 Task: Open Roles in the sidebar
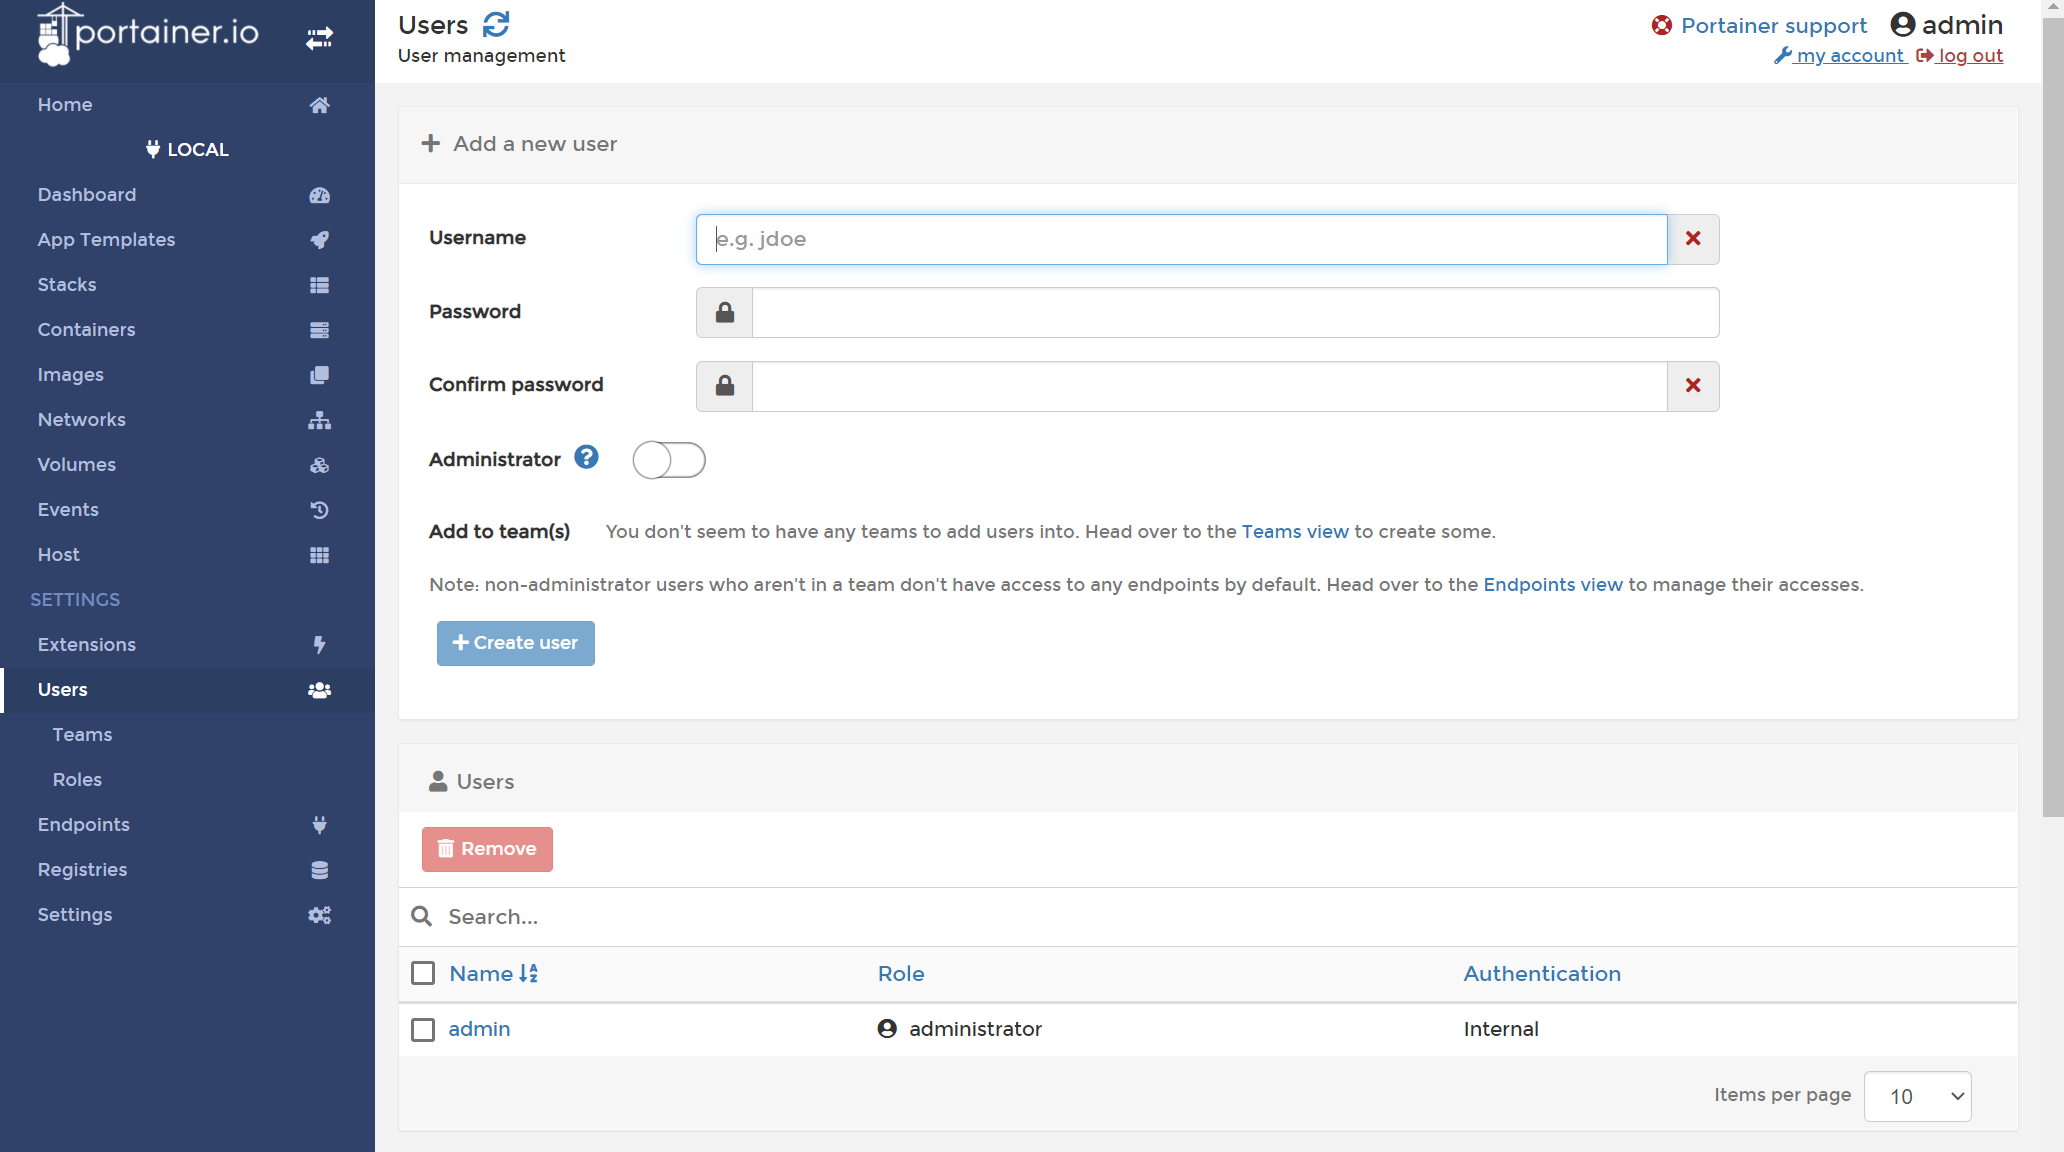click(x=77, y=779)
